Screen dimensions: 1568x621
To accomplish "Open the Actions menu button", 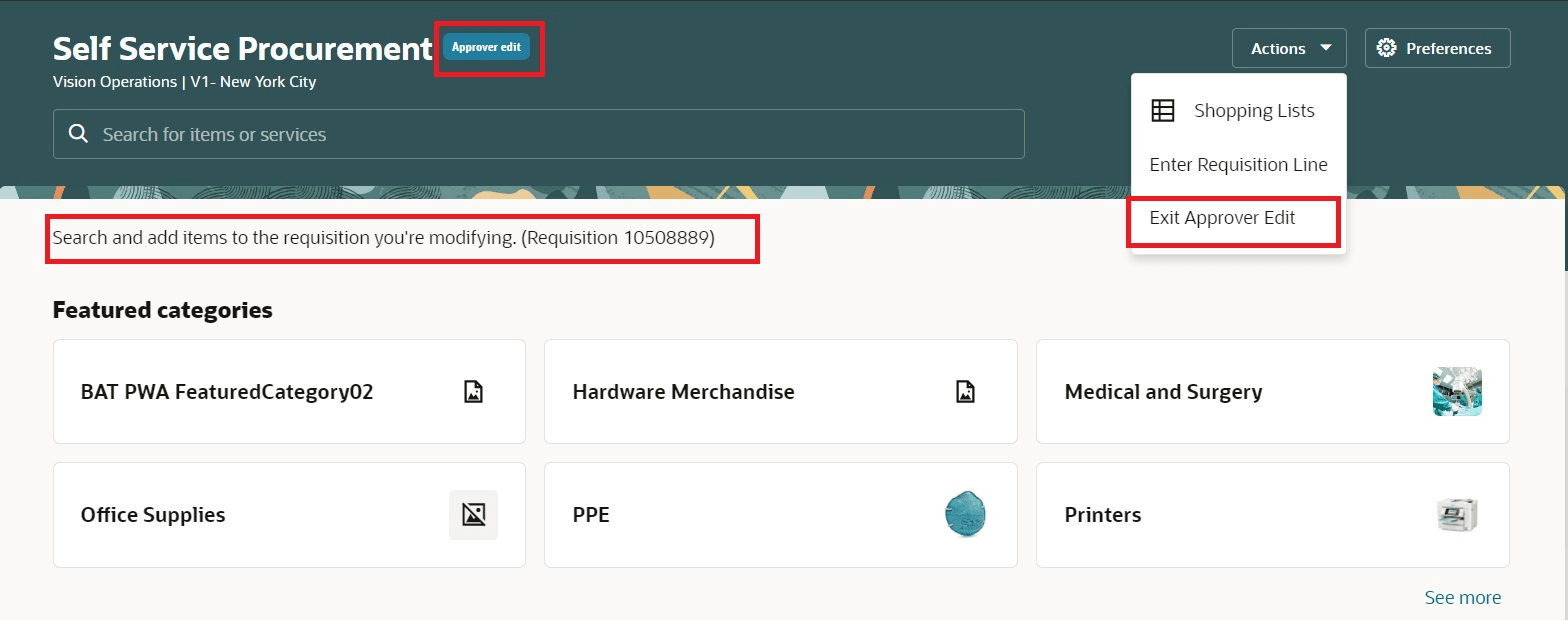I will tap(1289, 48).
